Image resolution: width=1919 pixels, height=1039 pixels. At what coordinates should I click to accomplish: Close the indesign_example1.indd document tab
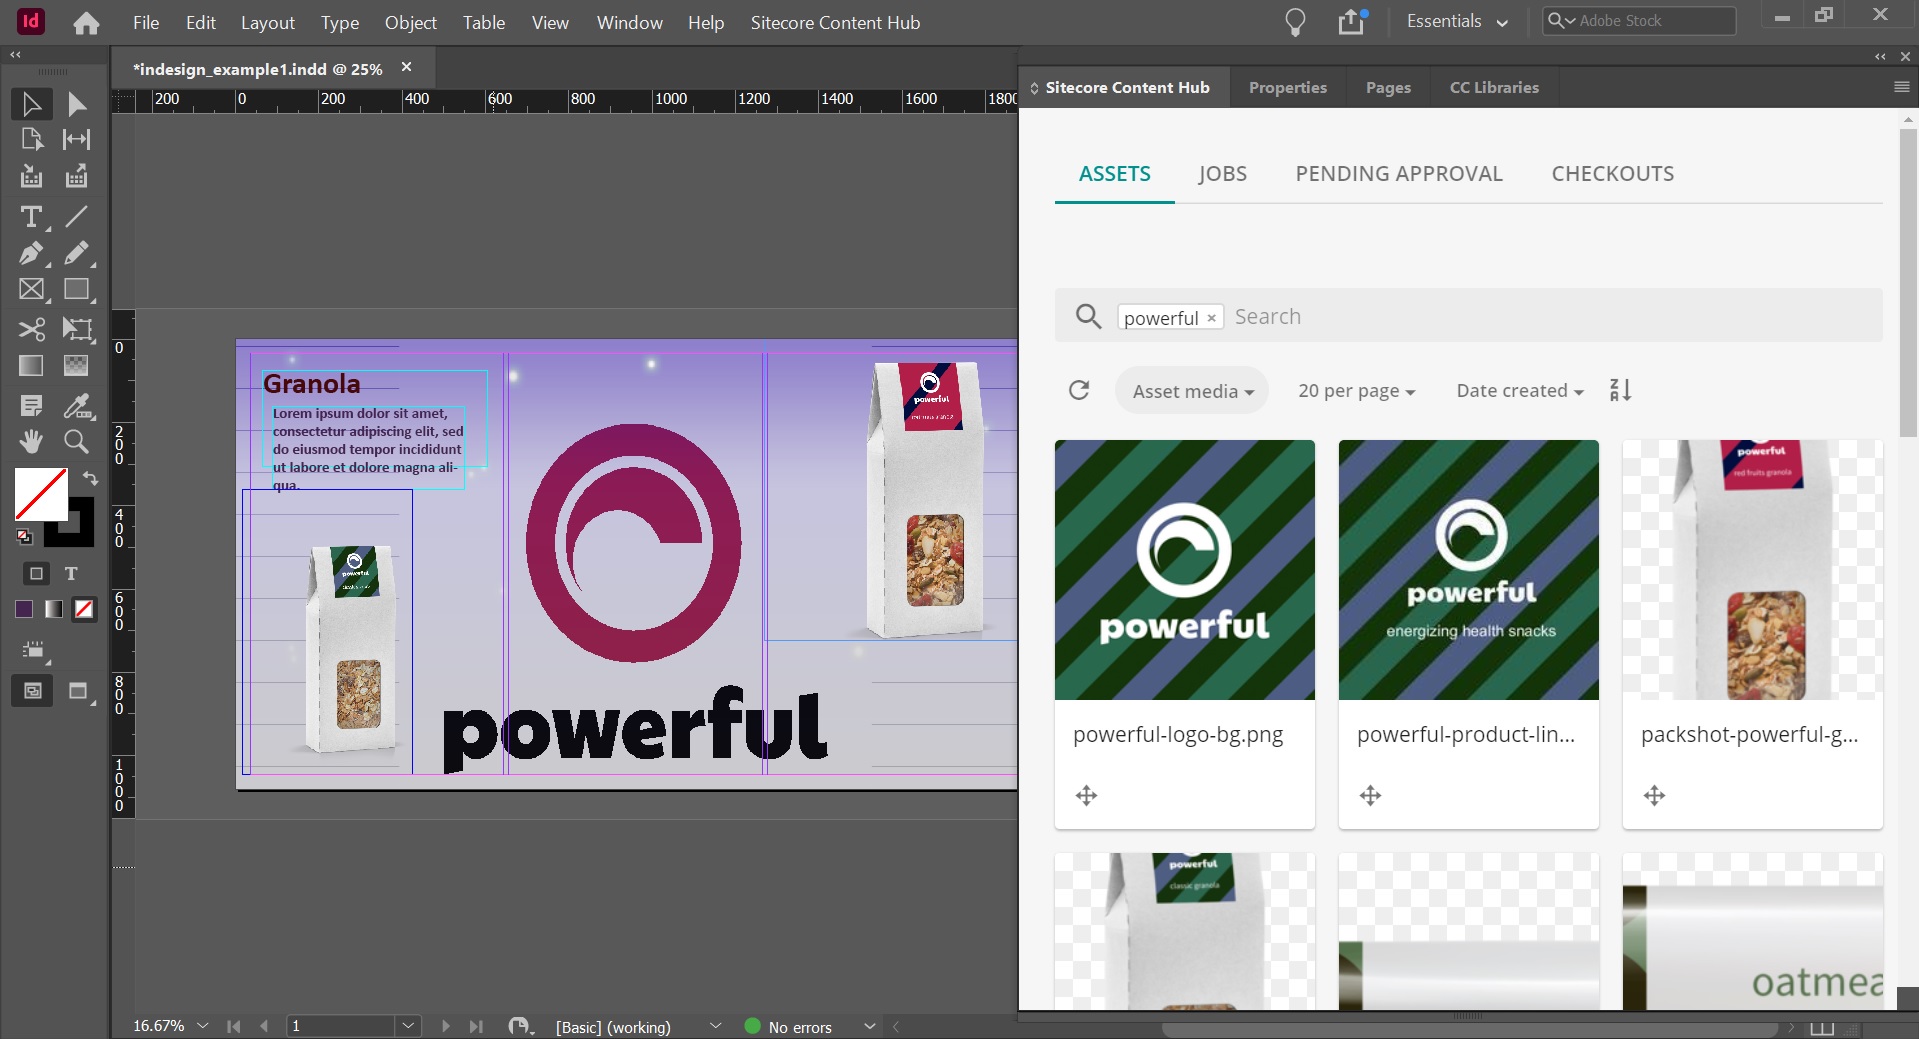click(x=406, y=67)
